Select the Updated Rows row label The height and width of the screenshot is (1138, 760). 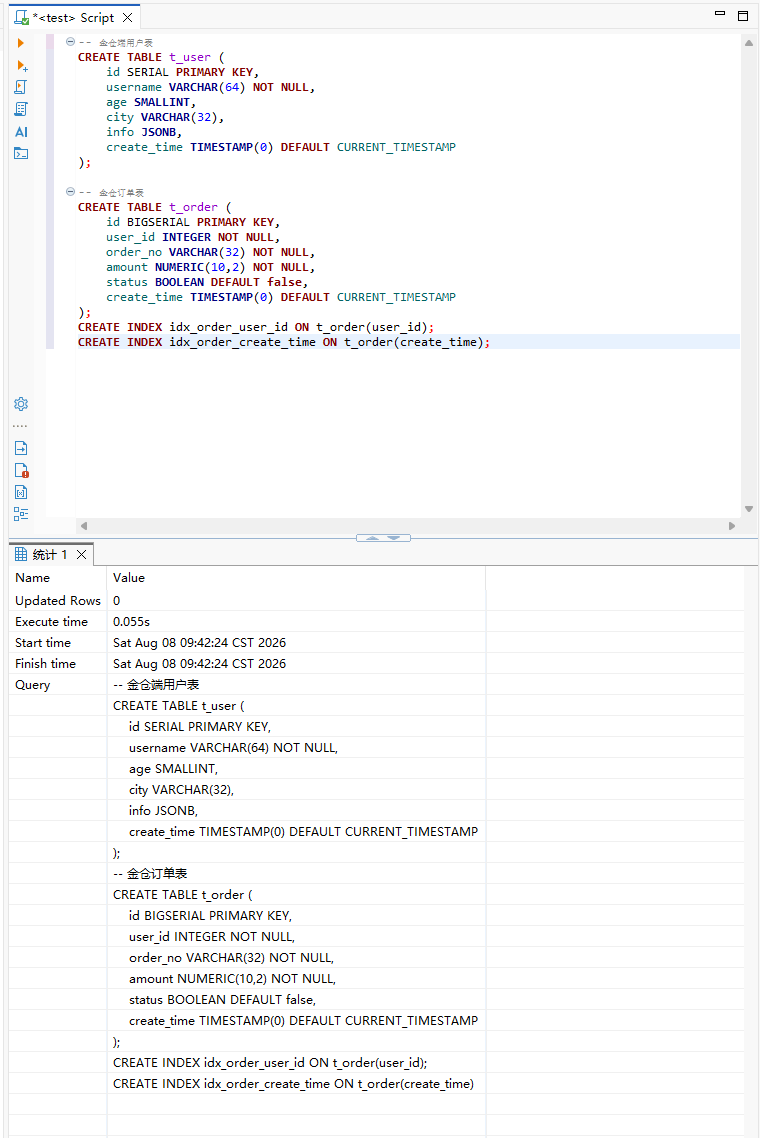(x=57, y=601)
